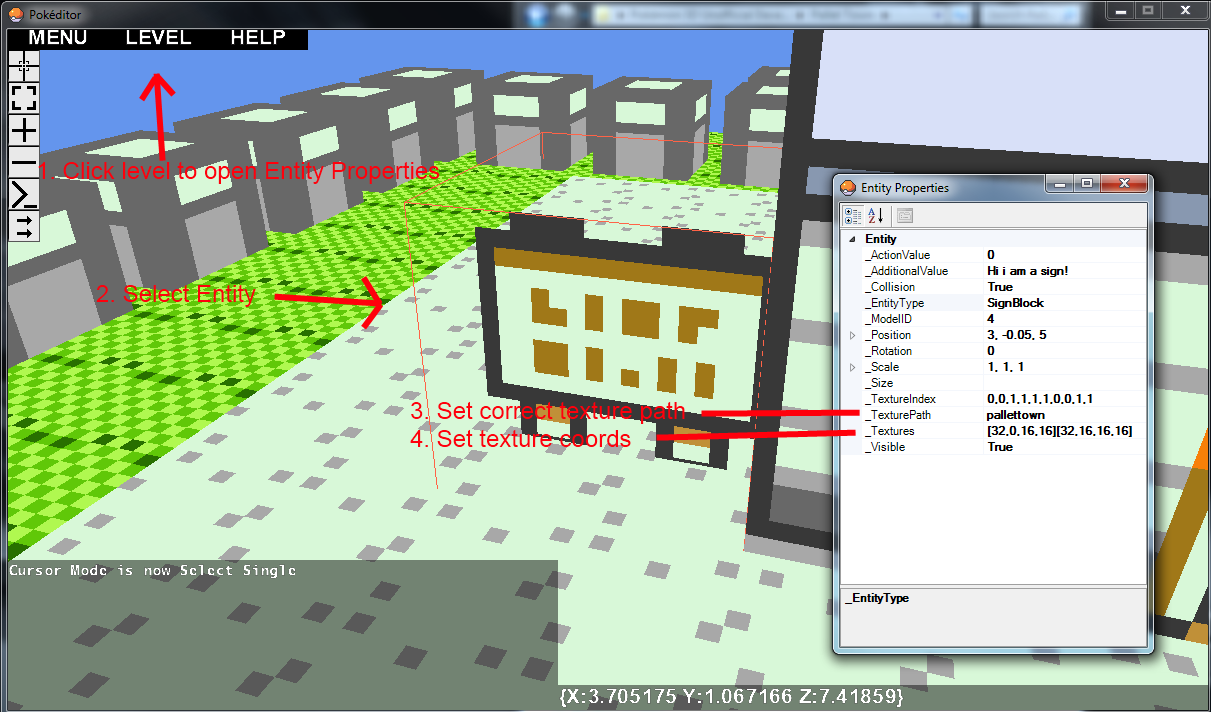Screen dimensions: 1211x712
Task: Open the LEVEL menu
Action: coord(158,38)
